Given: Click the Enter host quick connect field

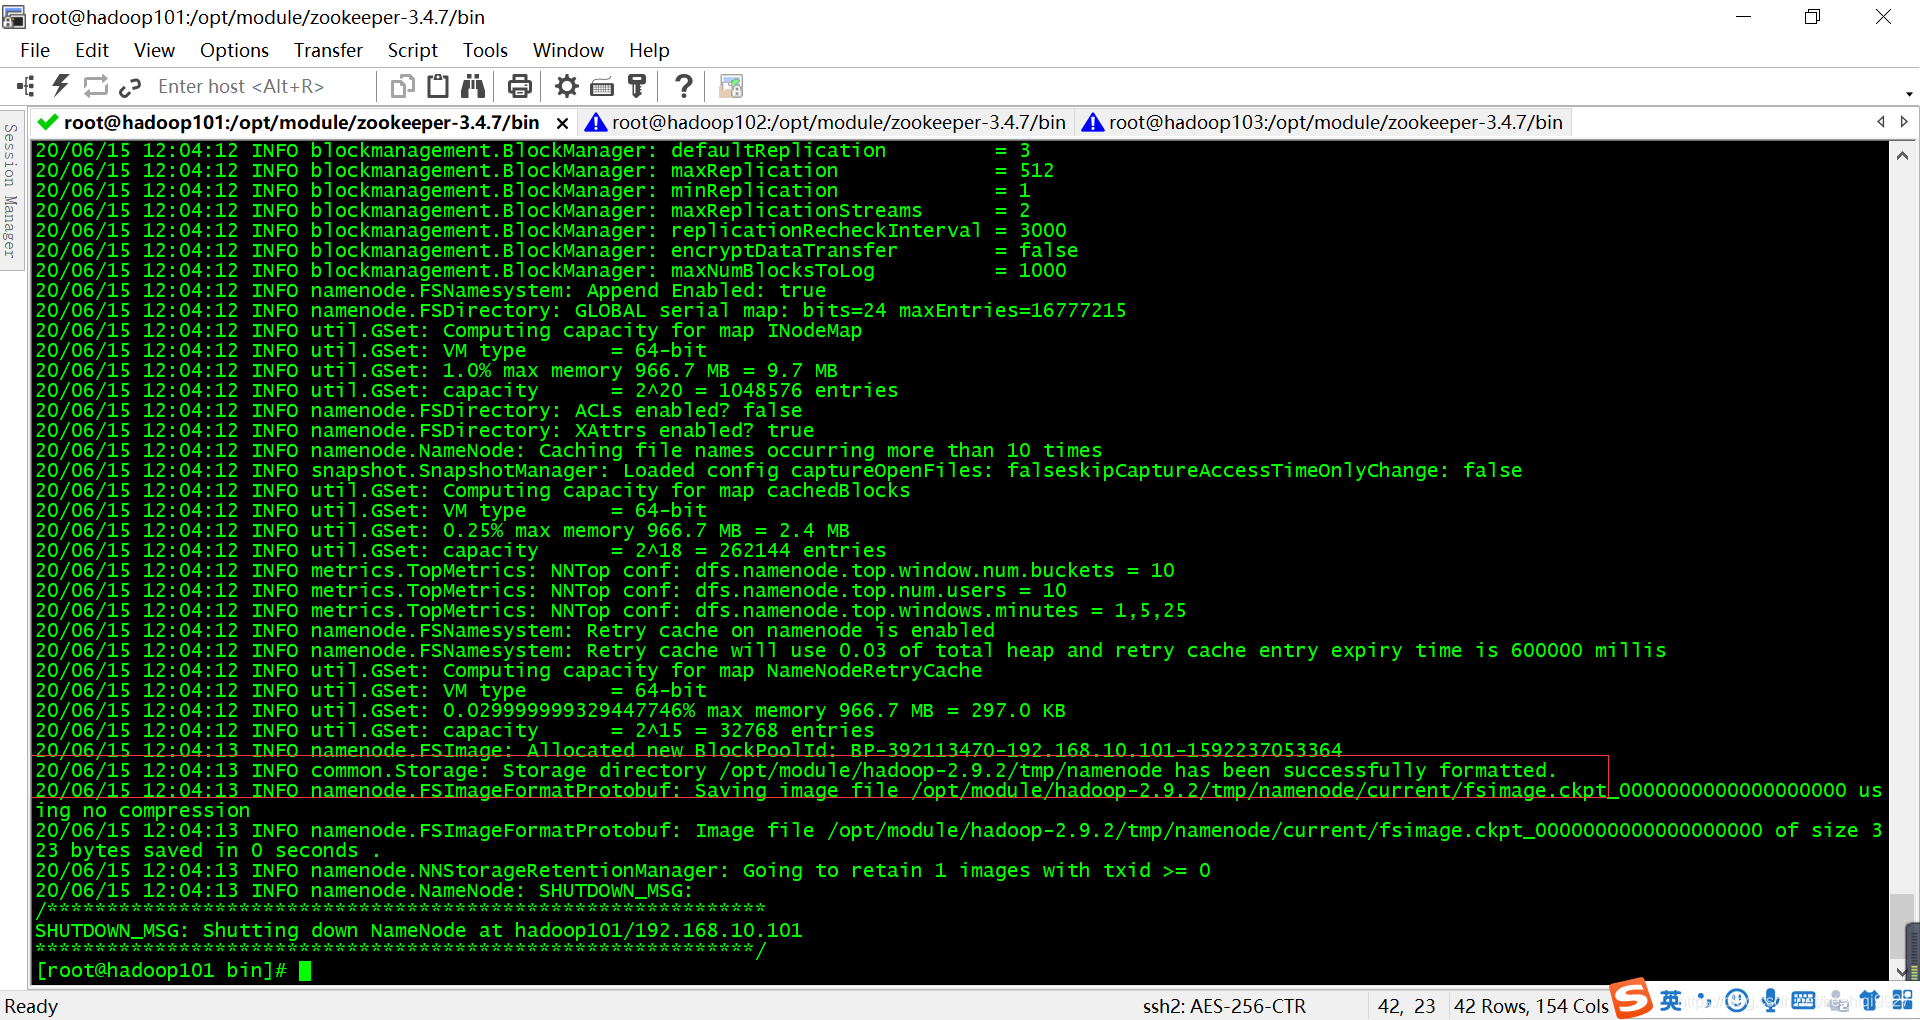Looking at the screenshot, I should (260, 86).
